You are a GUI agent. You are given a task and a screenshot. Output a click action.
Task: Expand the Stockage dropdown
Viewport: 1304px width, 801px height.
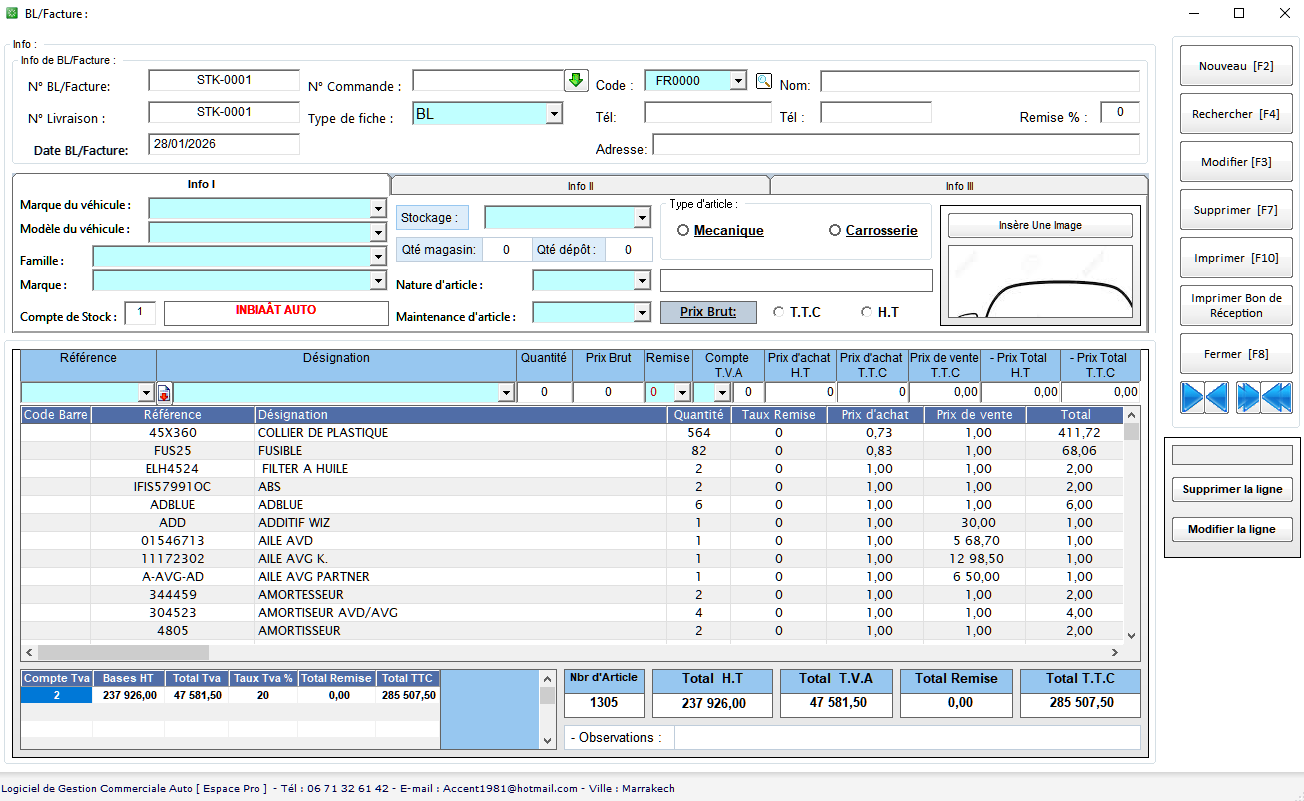[x=642, y=217]
